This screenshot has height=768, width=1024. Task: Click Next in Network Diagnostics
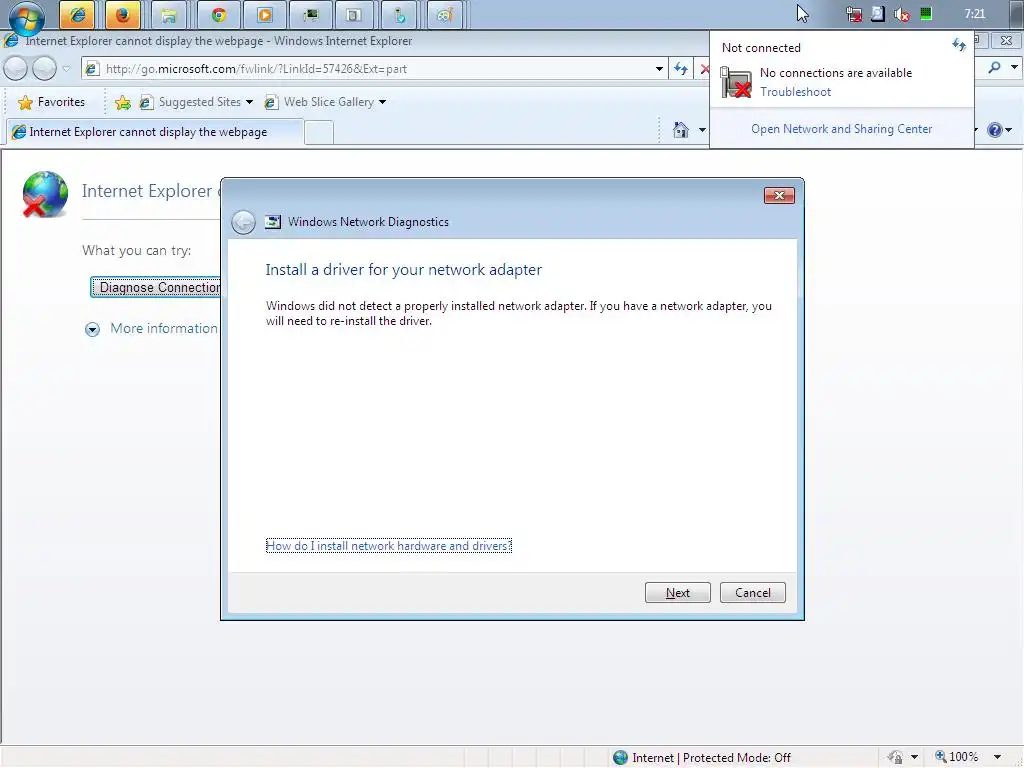(x=677, y=593)
